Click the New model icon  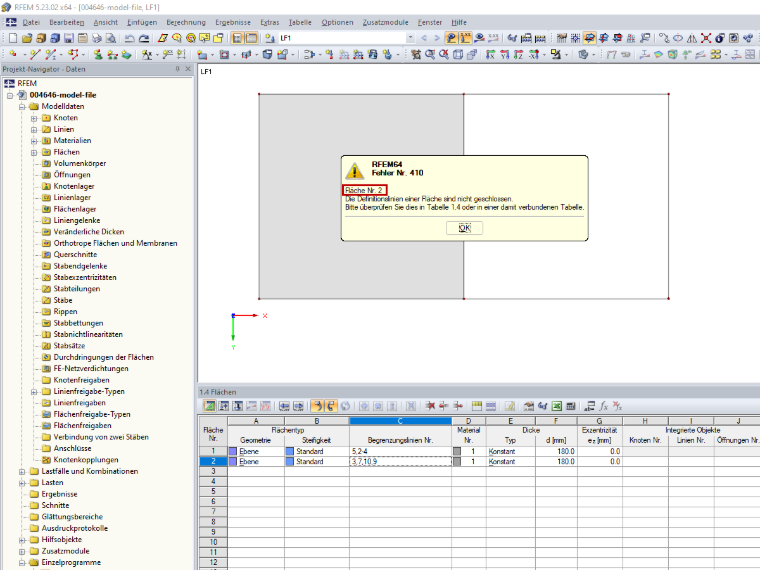(x=13, y=38)
